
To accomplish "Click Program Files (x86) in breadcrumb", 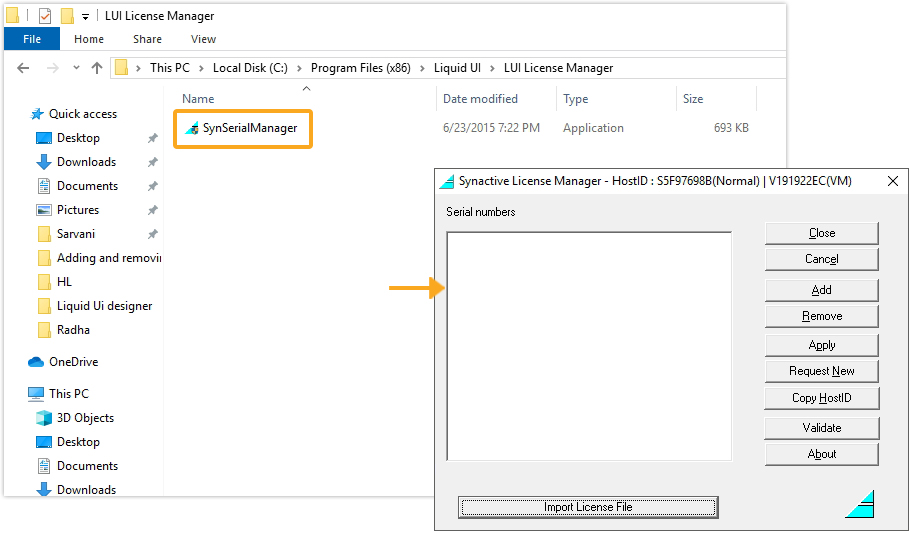I will click(361, 68).
